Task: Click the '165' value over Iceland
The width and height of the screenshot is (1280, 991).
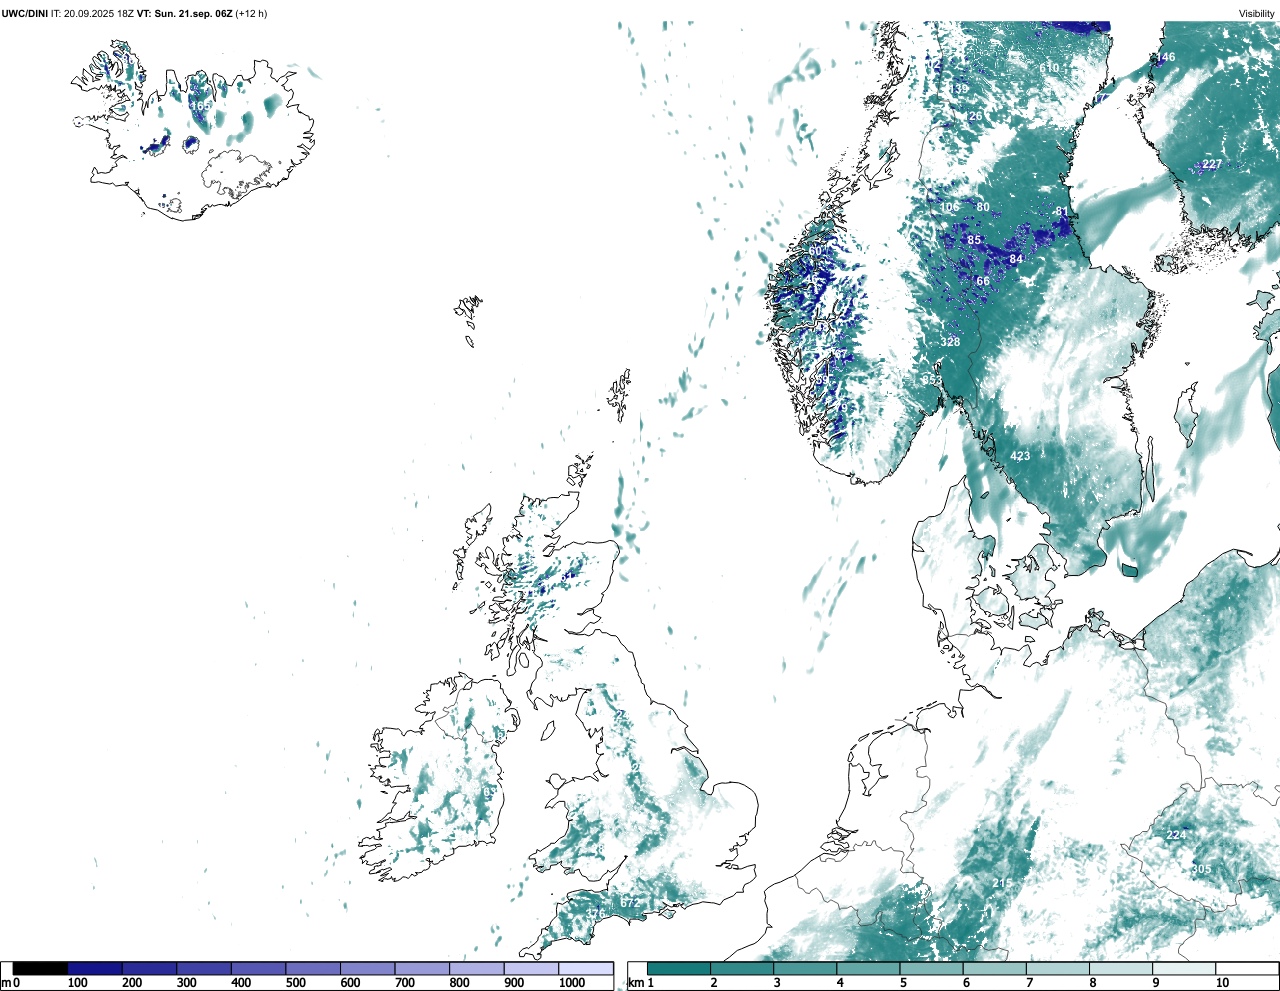Action: pyautogui.click(x=201, y=106)
